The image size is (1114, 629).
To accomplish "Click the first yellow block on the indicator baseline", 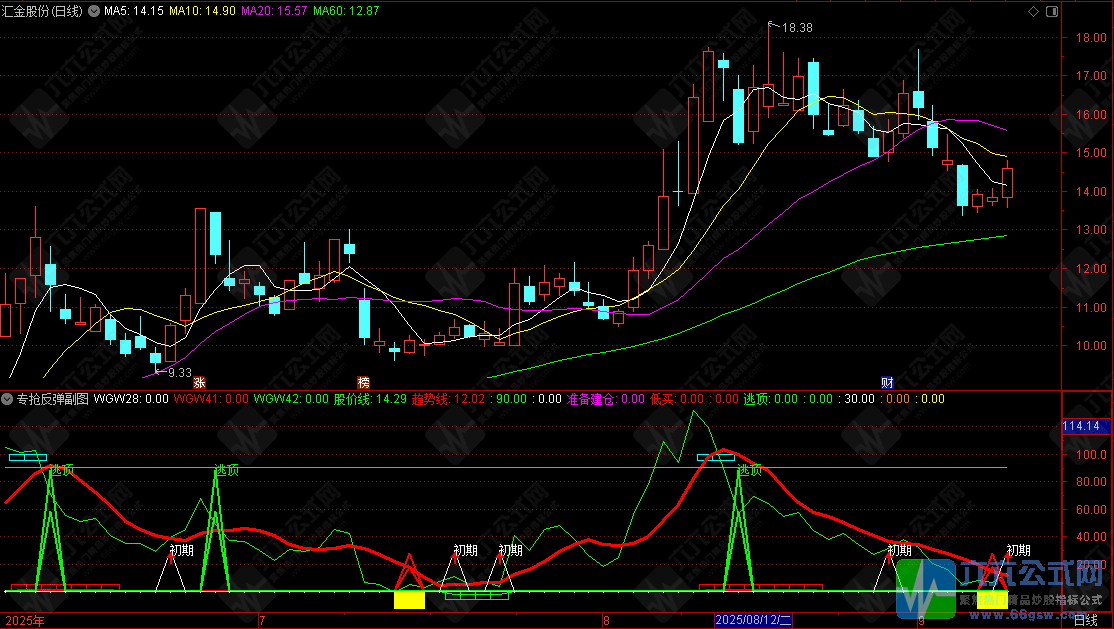I will [x=409, y=600].
